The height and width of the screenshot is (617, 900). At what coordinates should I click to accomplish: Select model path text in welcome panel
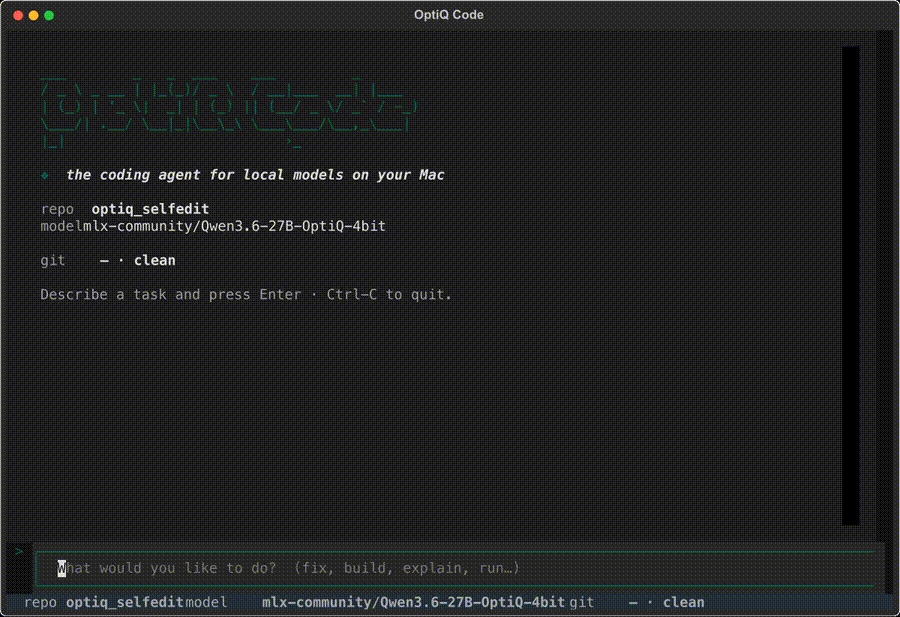tap(234, 226)
